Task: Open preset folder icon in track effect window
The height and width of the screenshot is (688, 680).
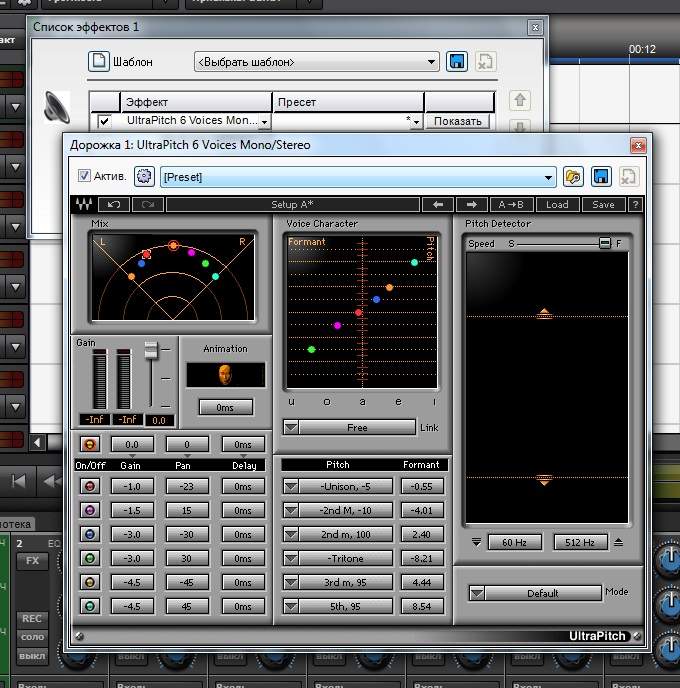Action: tap(573, 177)
